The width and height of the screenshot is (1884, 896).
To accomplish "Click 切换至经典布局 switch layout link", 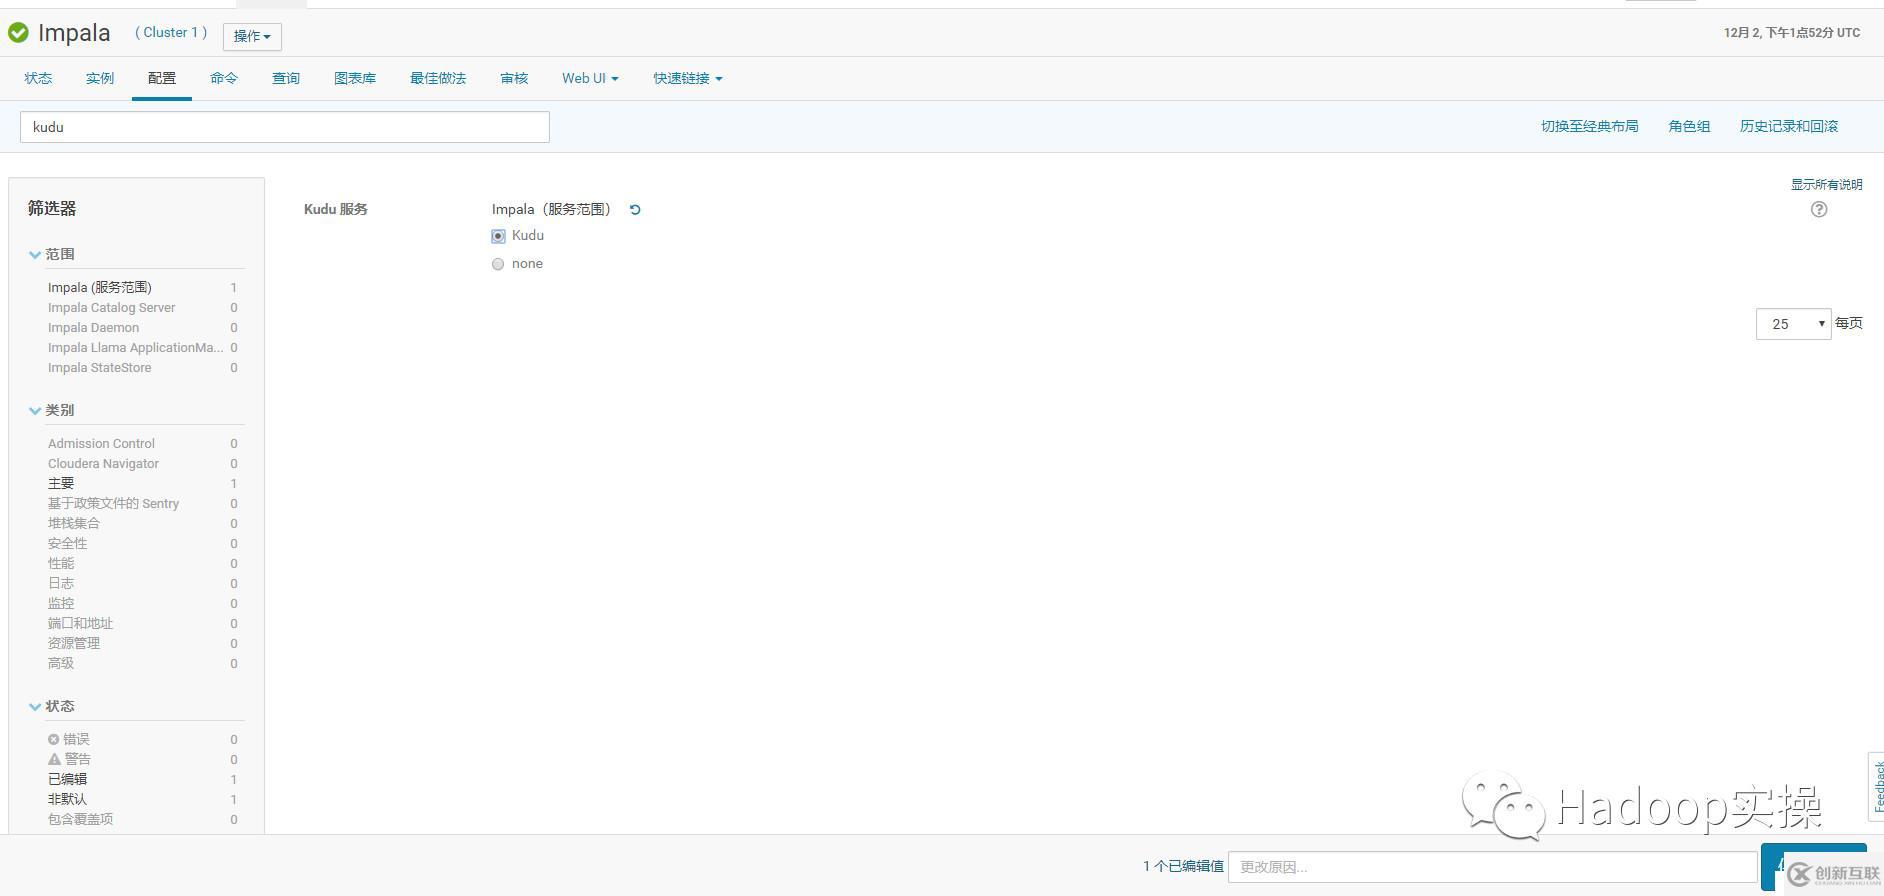I will [1589, 126].
